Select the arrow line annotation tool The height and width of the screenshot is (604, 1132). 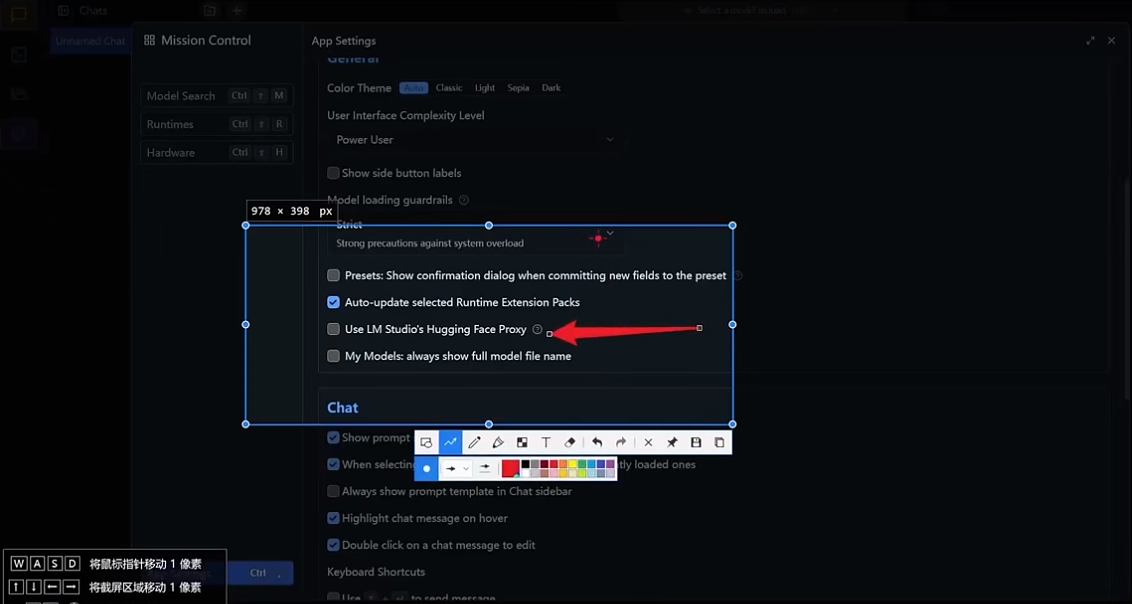[x=450, y=442]
